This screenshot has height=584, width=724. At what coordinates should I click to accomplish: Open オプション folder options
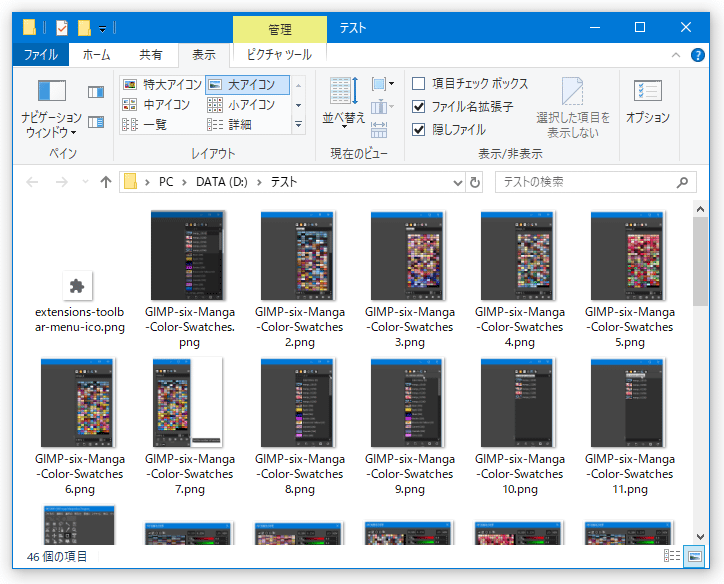click(648, 102)
